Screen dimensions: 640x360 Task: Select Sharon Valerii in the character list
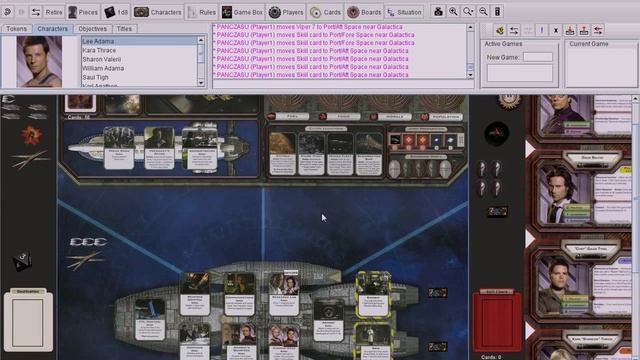[139, 59]
